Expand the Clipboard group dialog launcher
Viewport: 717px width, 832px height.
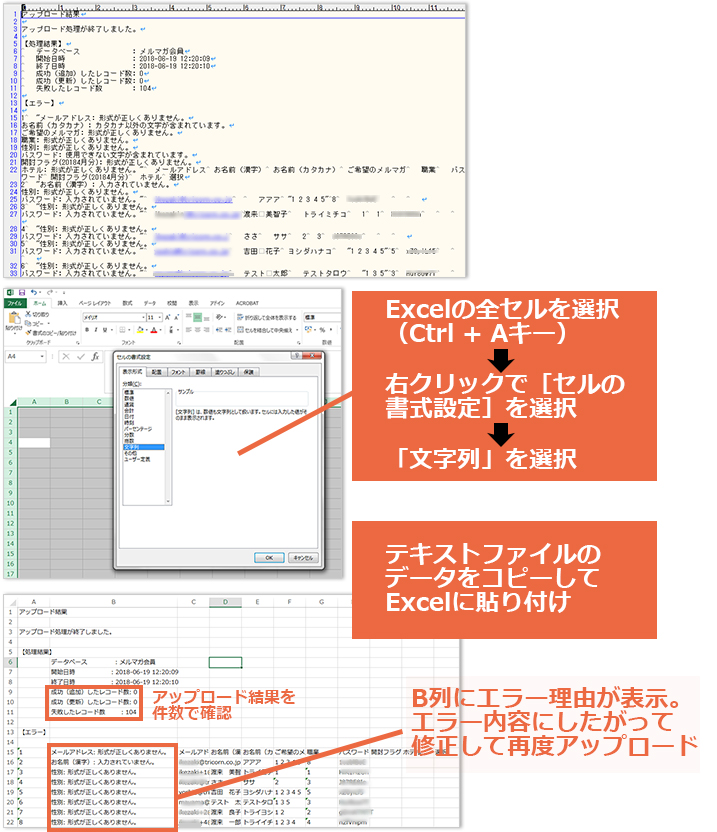[77, 343]
